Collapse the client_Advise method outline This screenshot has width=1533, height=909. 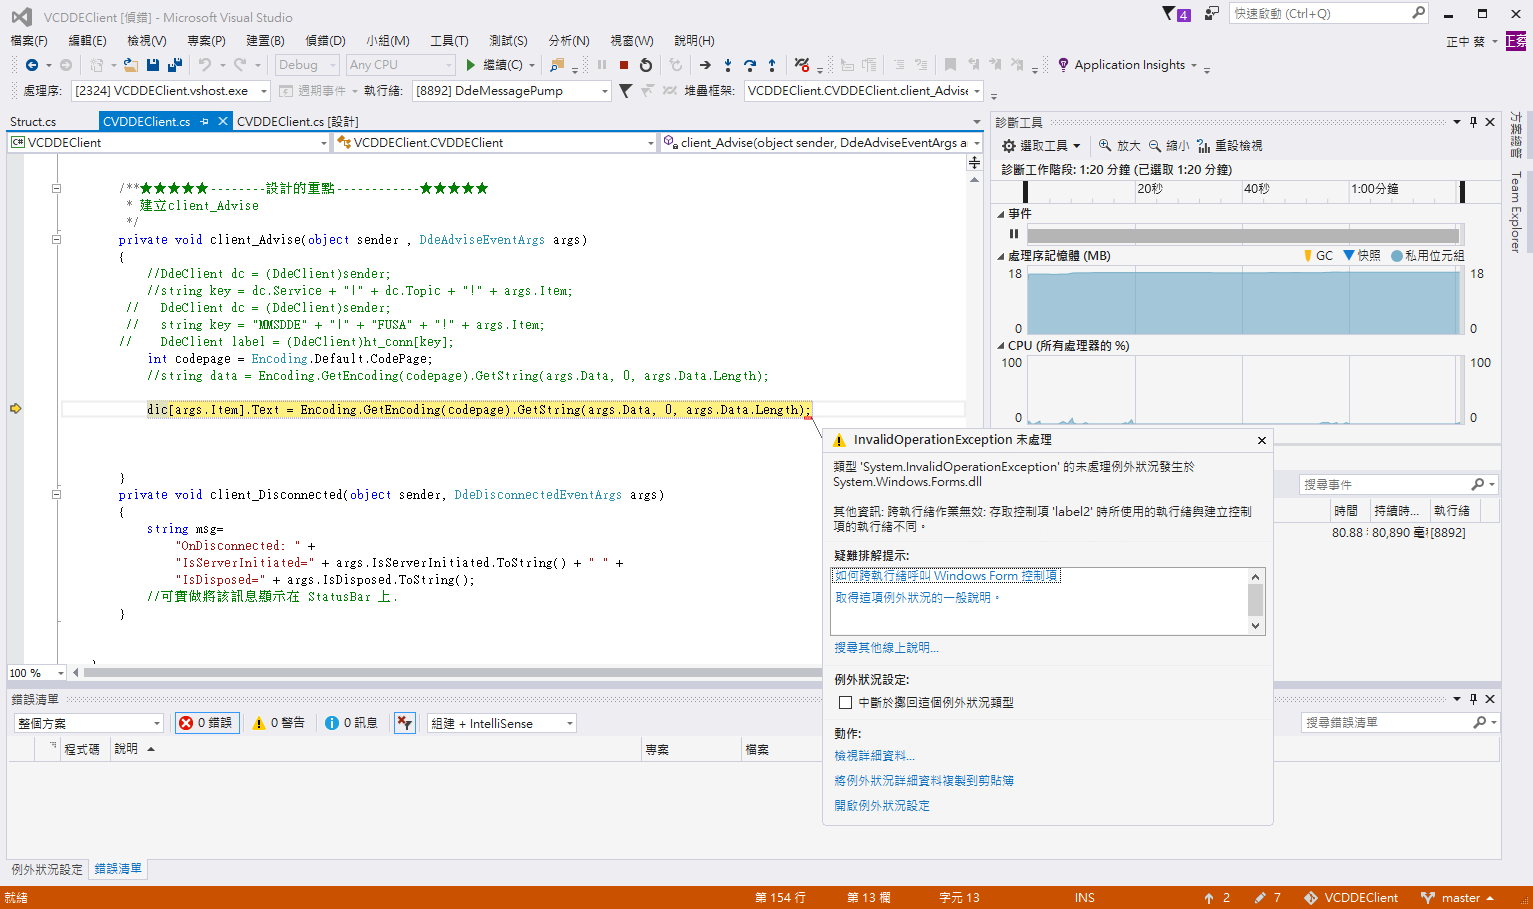pyautogui.click(x=56, y=239)
